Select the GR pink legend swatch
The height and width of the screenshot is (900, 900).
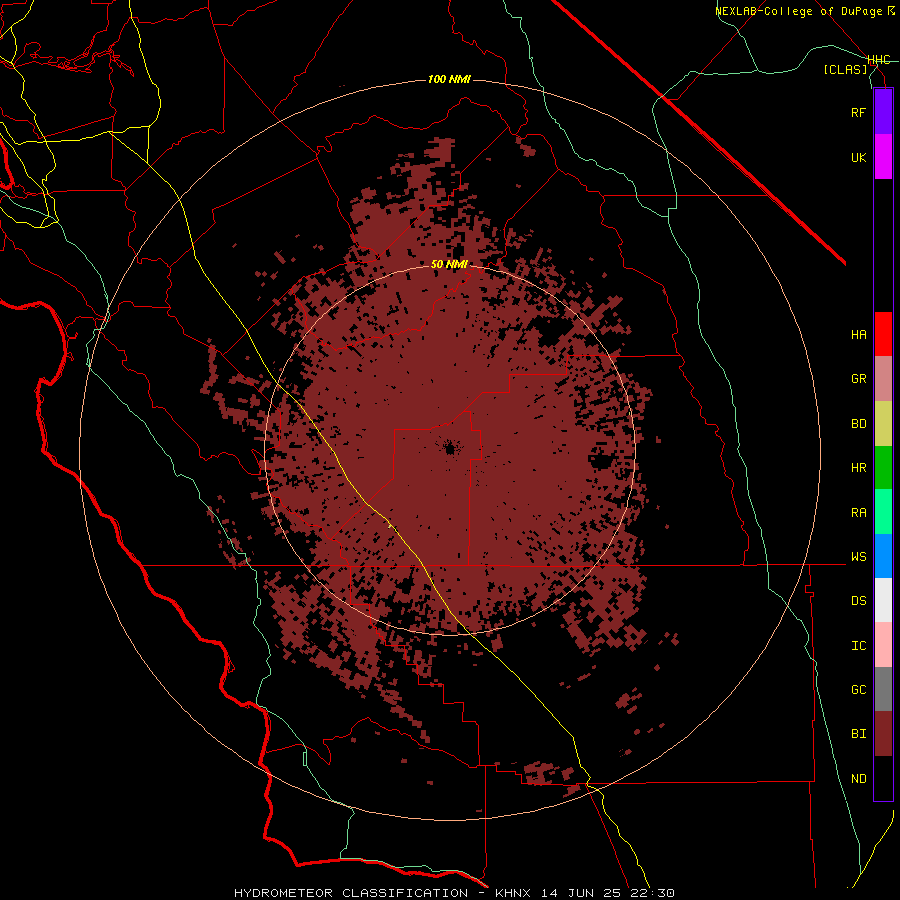pyautogui.click(x=883, y=379)
